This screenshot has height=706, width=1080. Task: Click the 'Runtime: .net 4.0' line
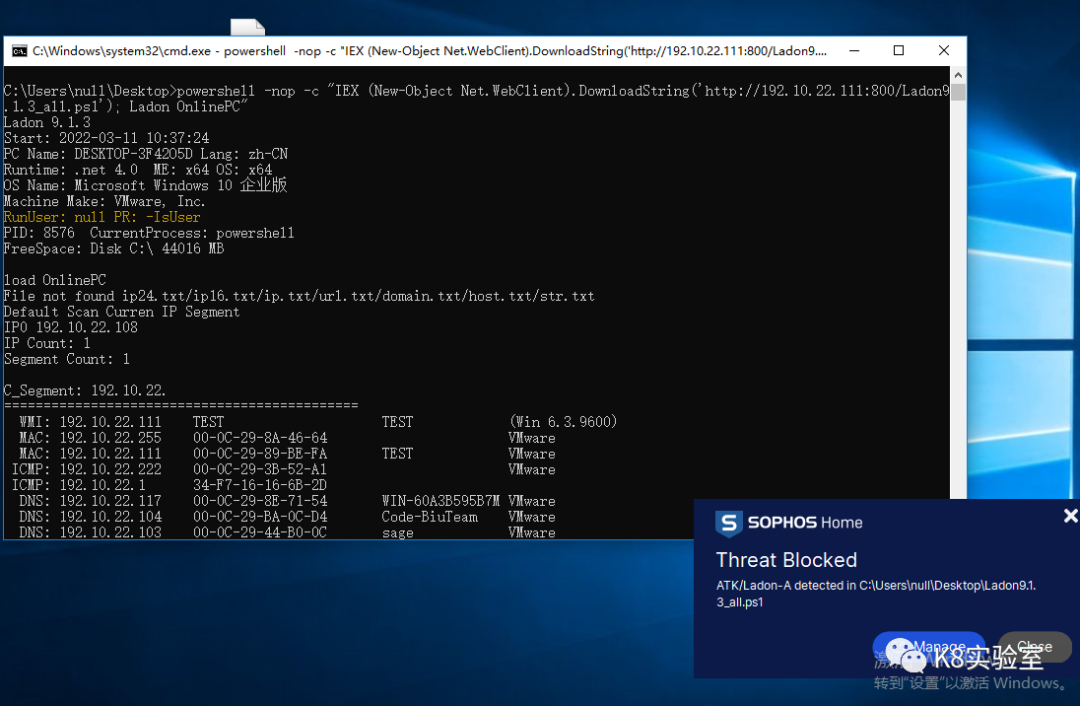(138, 170)
